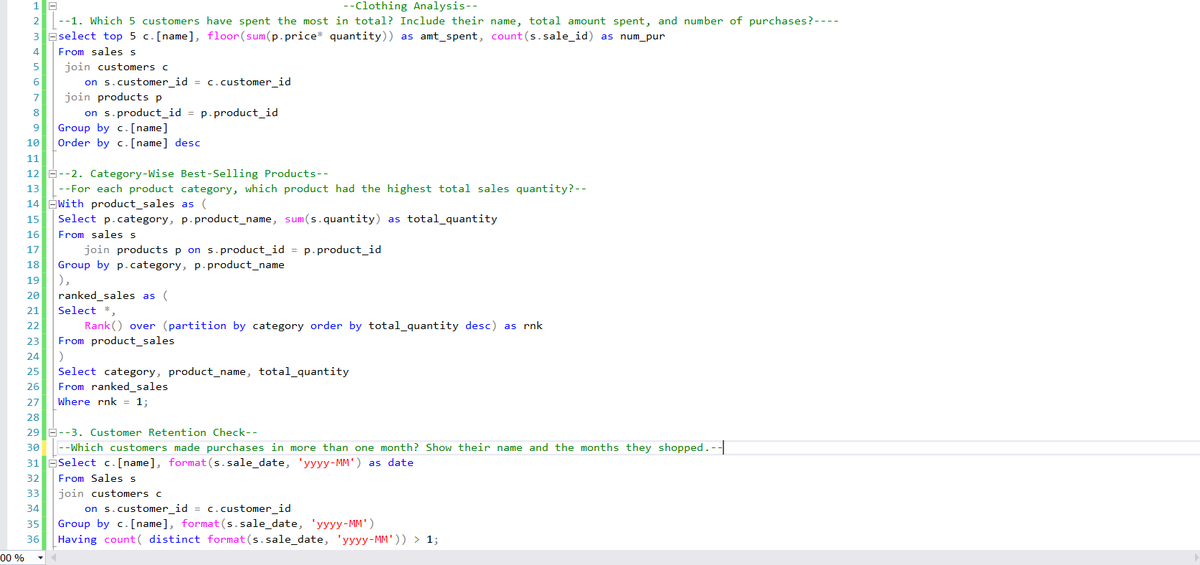Click 'join products p on s.product_id' line 17
The height and width of the screenshot is (565, 1200).
click(x=232, y=250)
